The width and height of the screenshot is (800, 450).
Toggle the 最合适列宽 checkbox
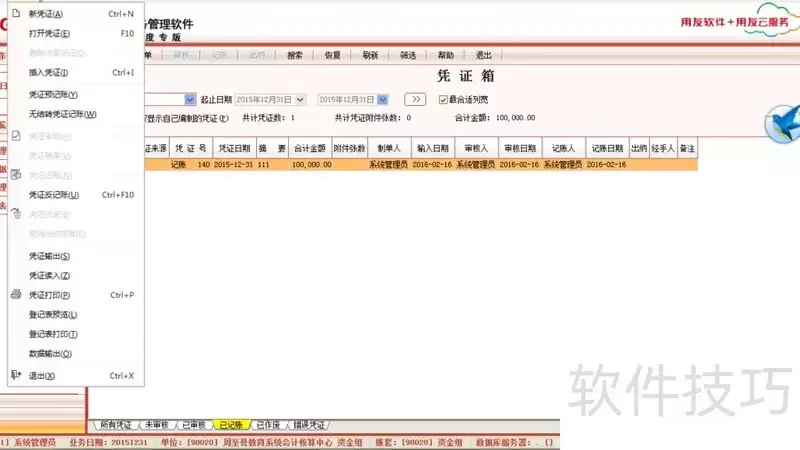coord(443,99)
